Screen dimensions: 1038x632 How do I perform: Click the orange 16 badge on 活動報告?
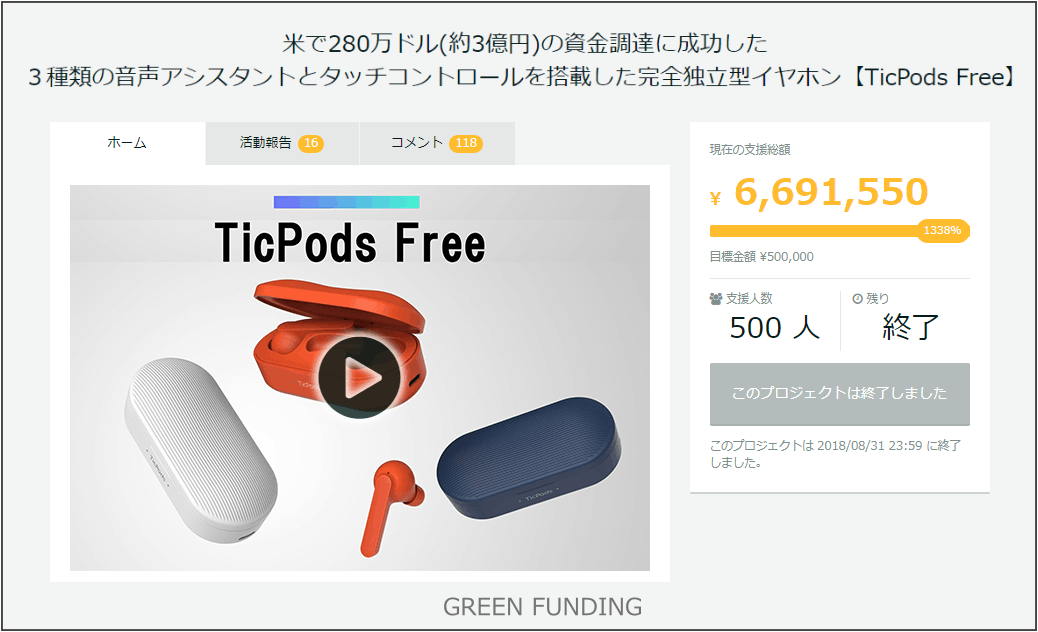pos(310,143)
